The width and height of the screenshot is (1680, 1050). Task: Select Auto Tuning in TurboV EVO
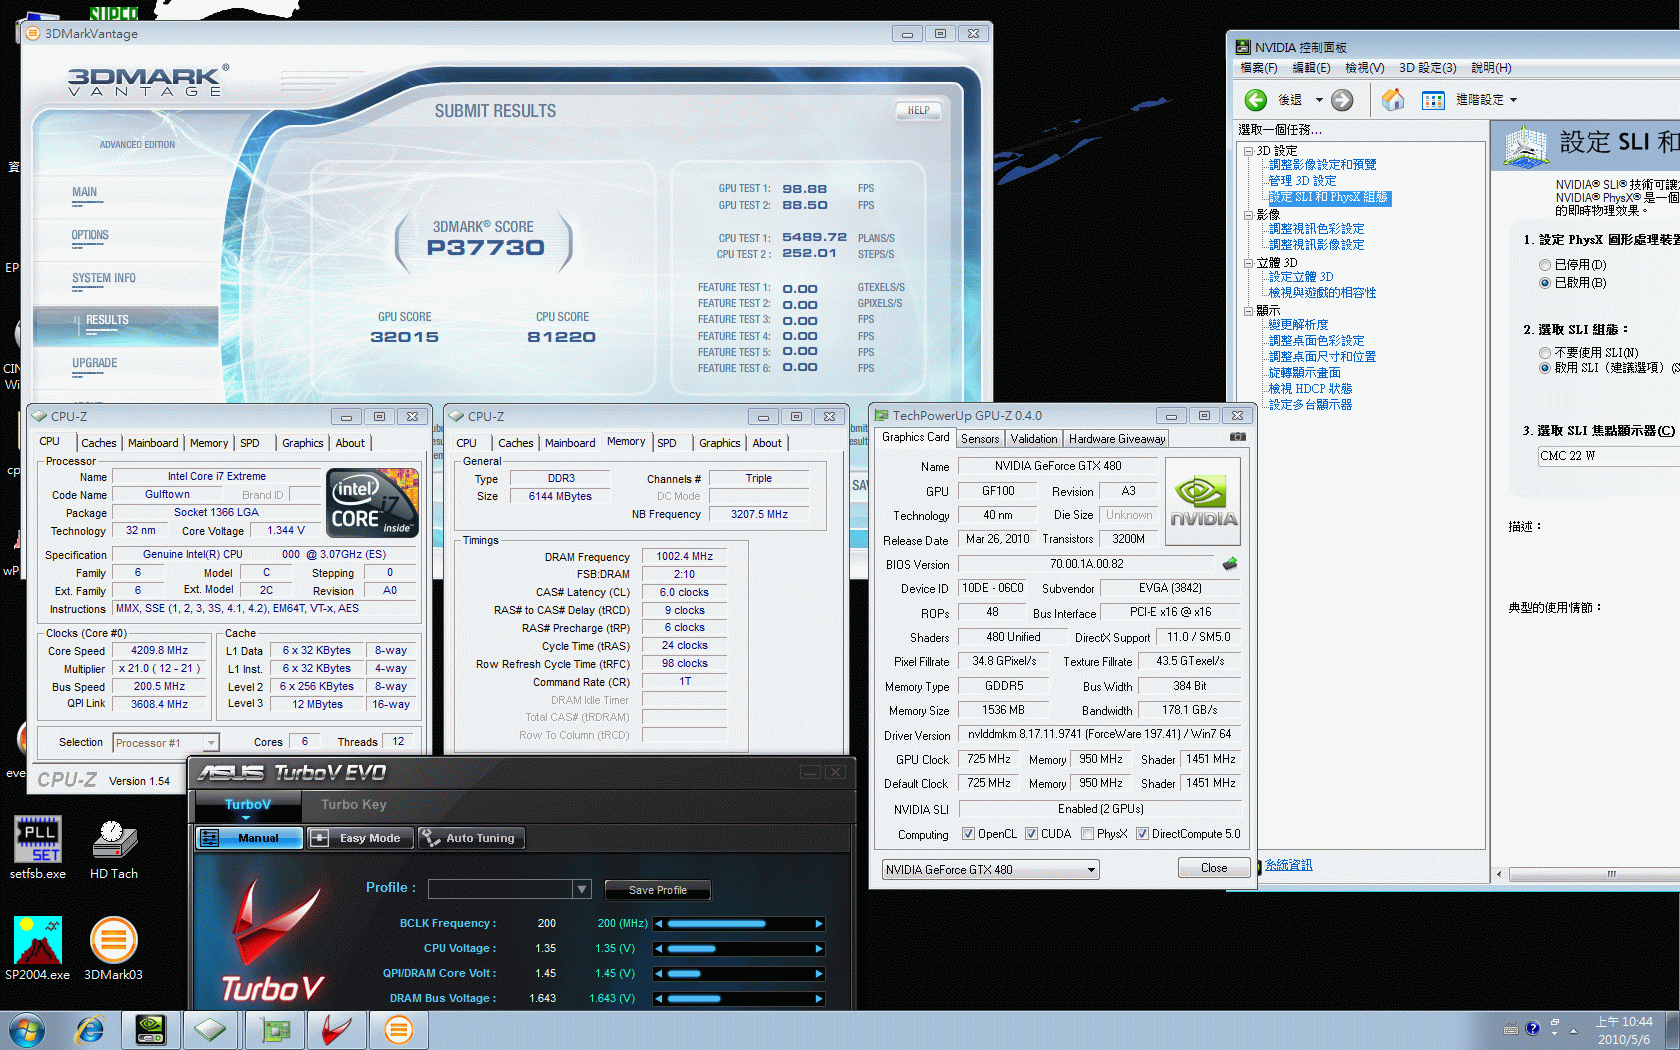(470, 838)
